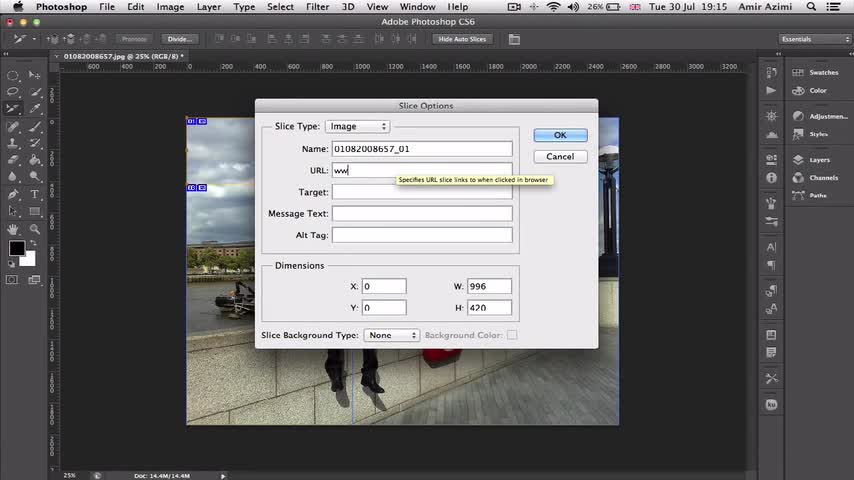
Task: Click OK in Slice Options dialog
Action: [x=560, y=135]
